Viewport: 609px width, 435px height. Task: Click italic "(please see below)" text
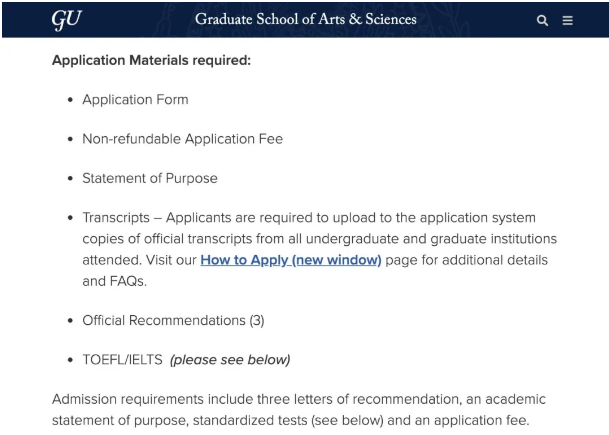pos(230,360)
